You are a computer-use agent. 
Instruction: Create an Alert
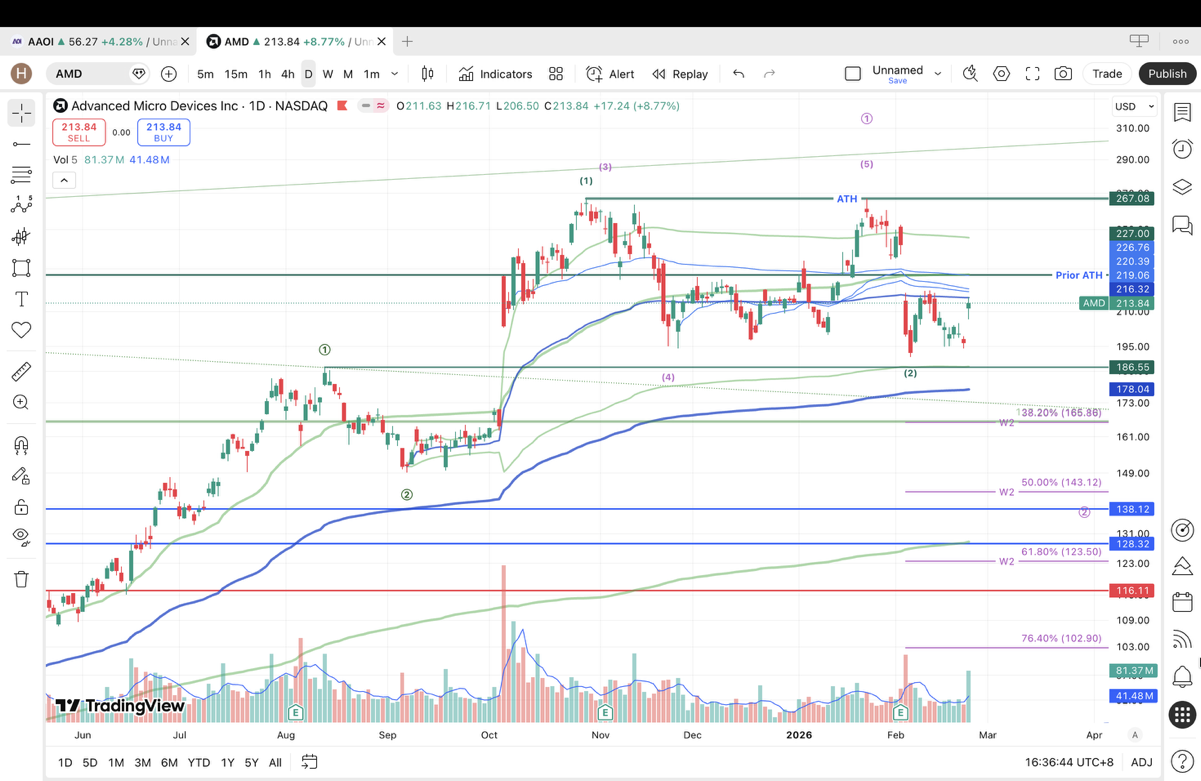click(610, 74)
